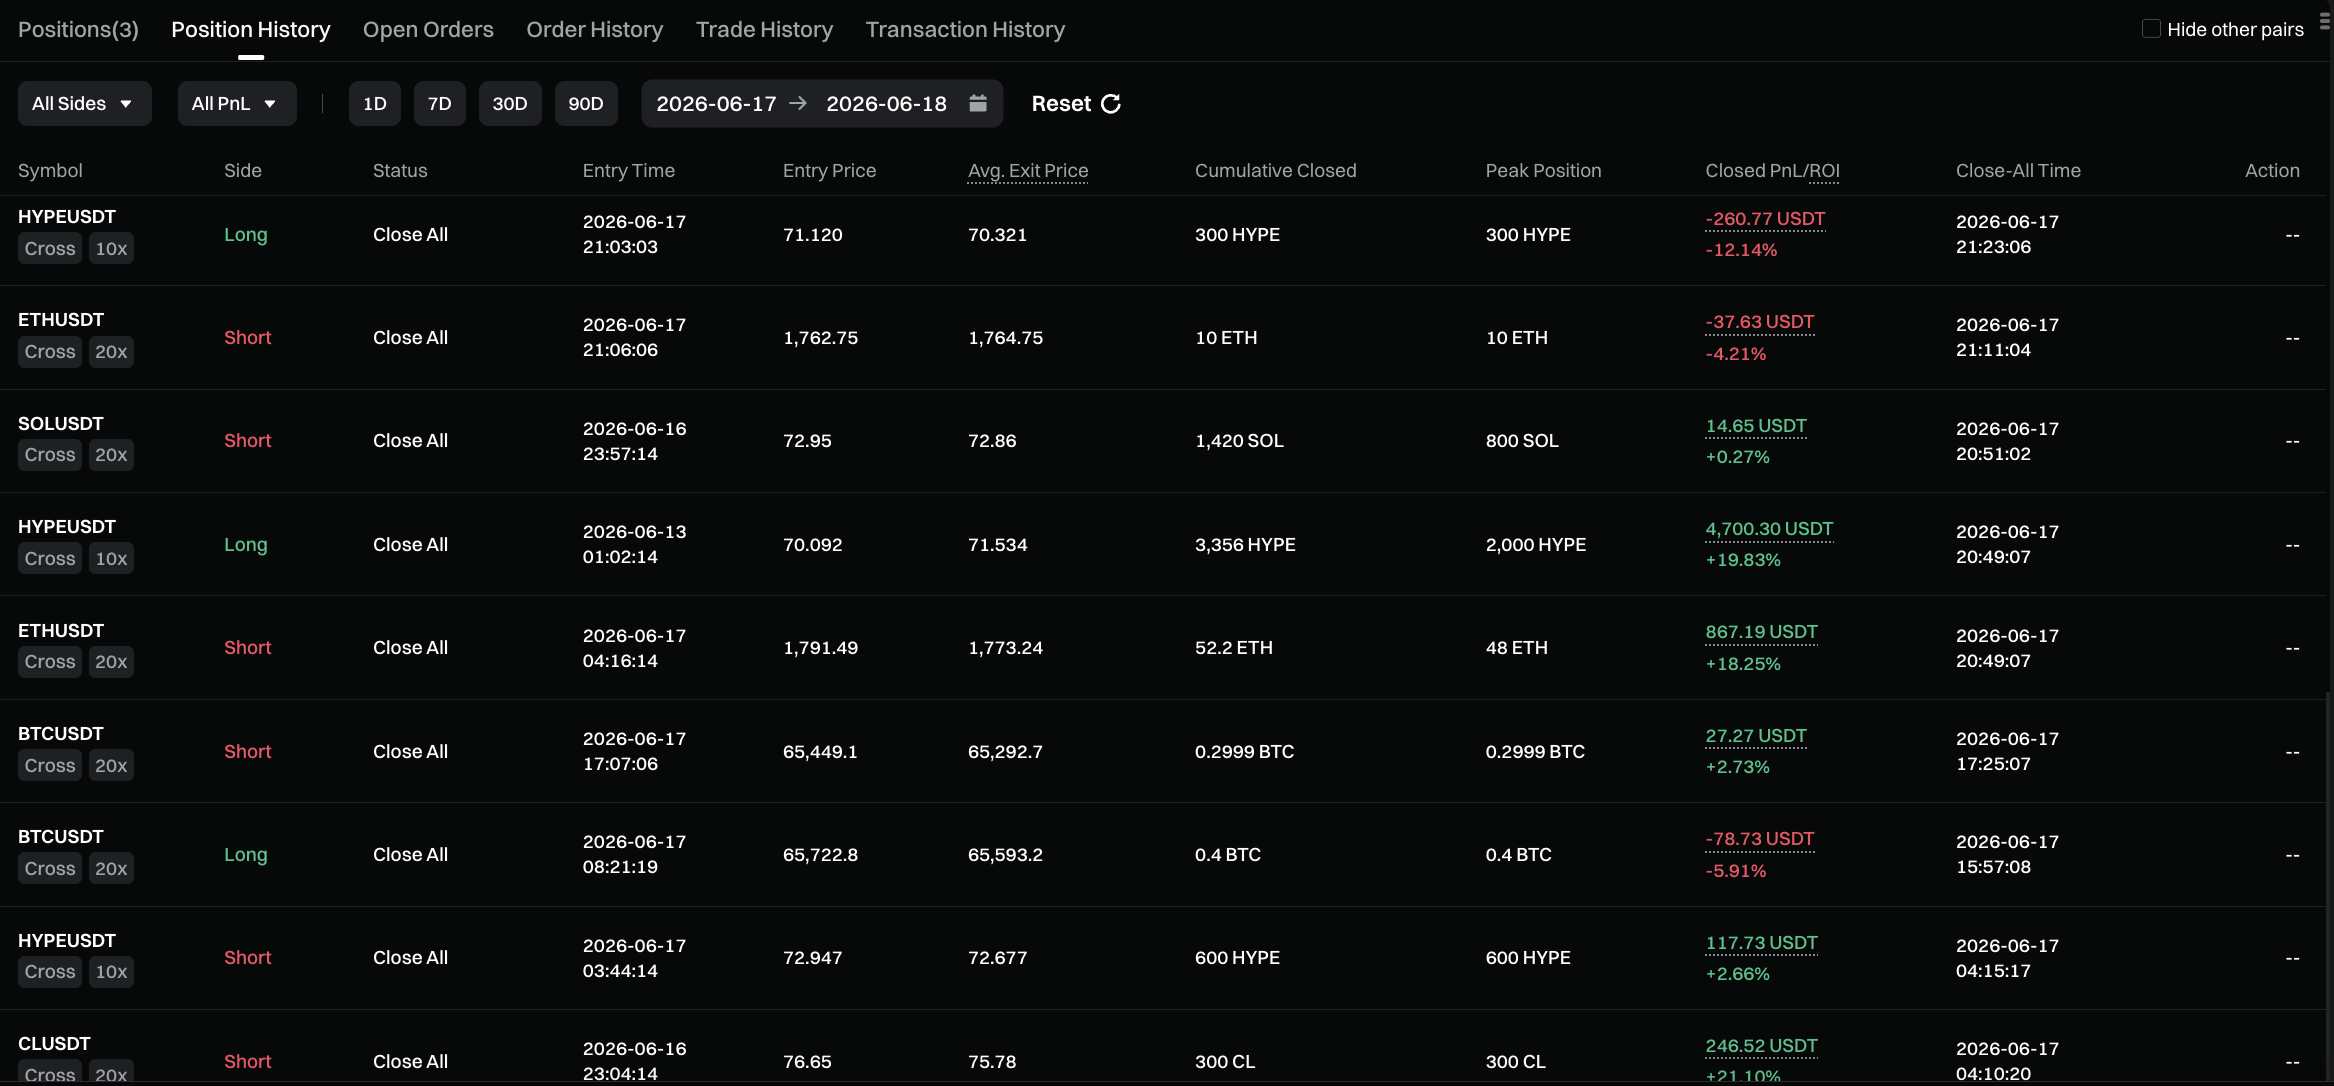The image size is (2334, 1086).
Task: Open the menu icon beside Hide other pairs
Action: click(2325, 22)
